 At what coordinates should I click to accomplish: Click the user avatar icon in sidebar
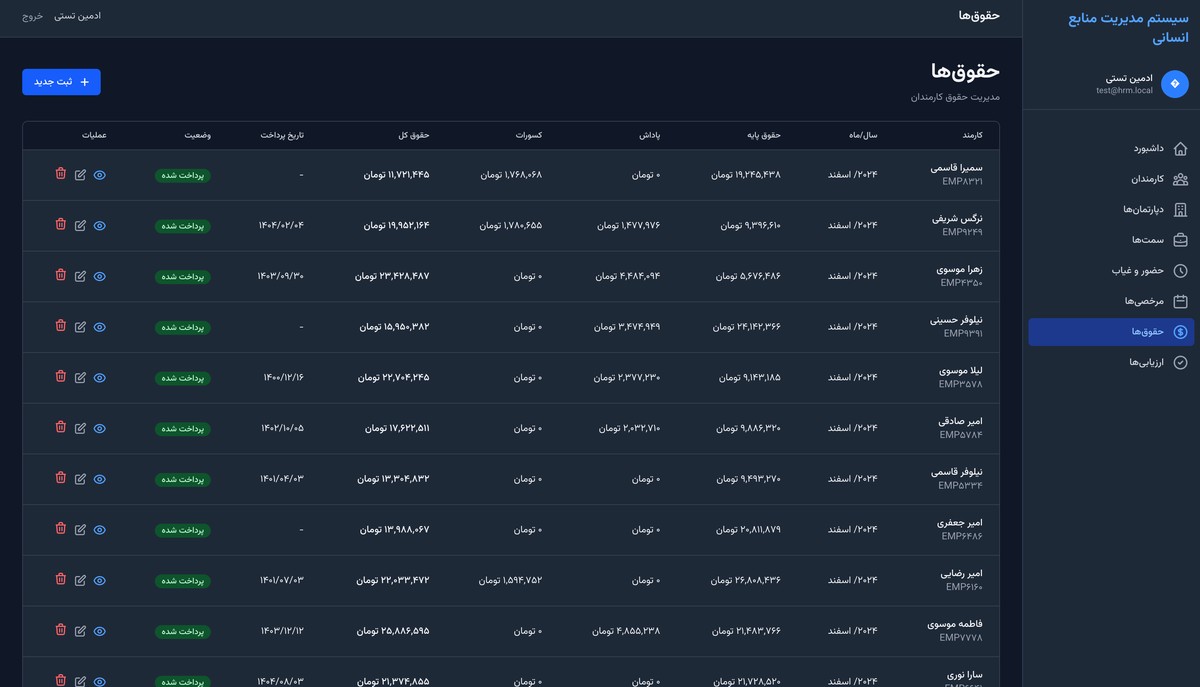click(1174, 84)
